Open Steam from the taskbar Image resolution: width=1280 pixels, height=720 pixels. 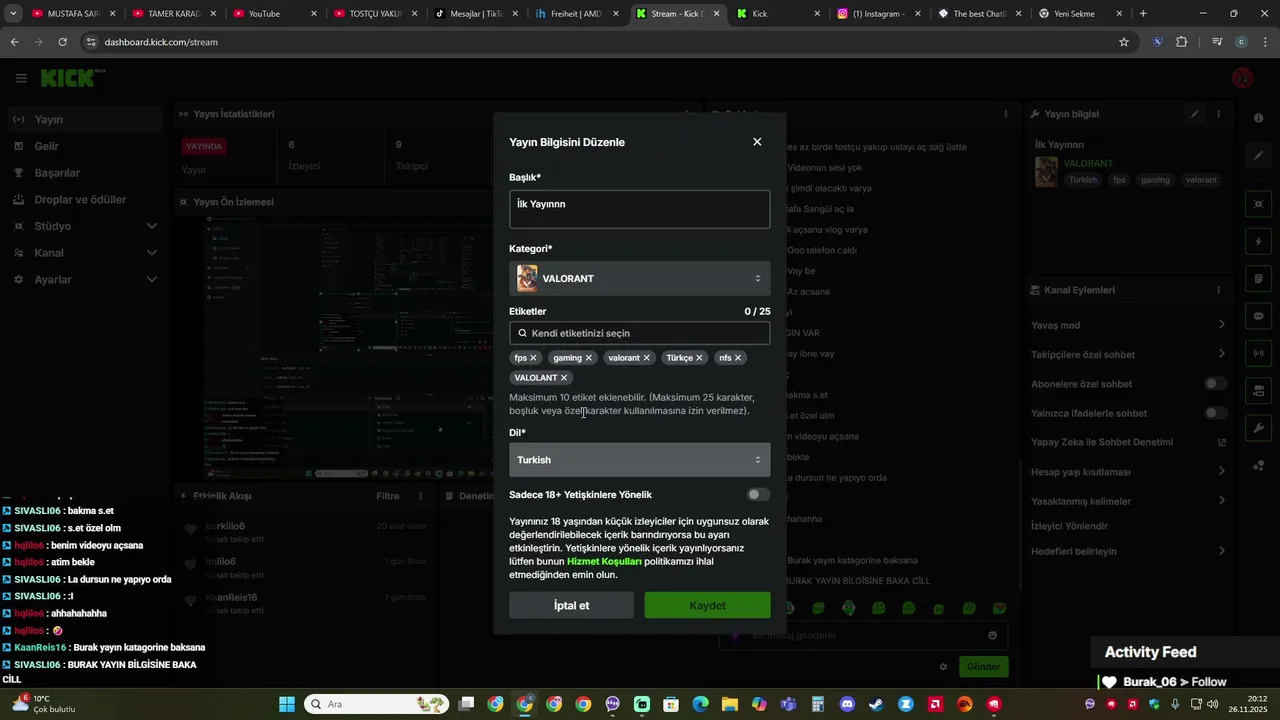pyautogui.click(x=876, y=704)
